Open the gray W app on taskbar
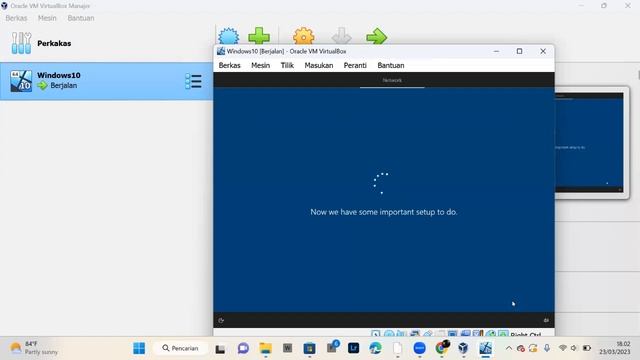The image size is (640, 360). click(x=287, y=348)
